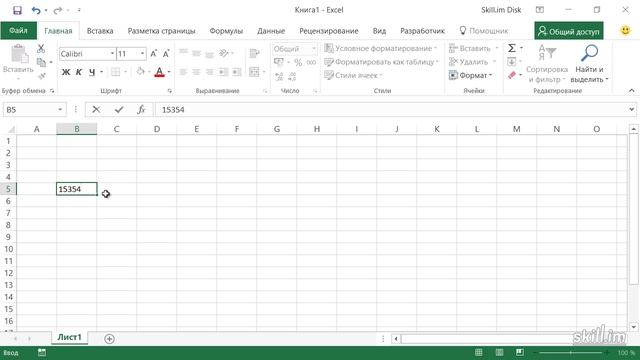Open Найти и выделить menu

click(589, 63)
